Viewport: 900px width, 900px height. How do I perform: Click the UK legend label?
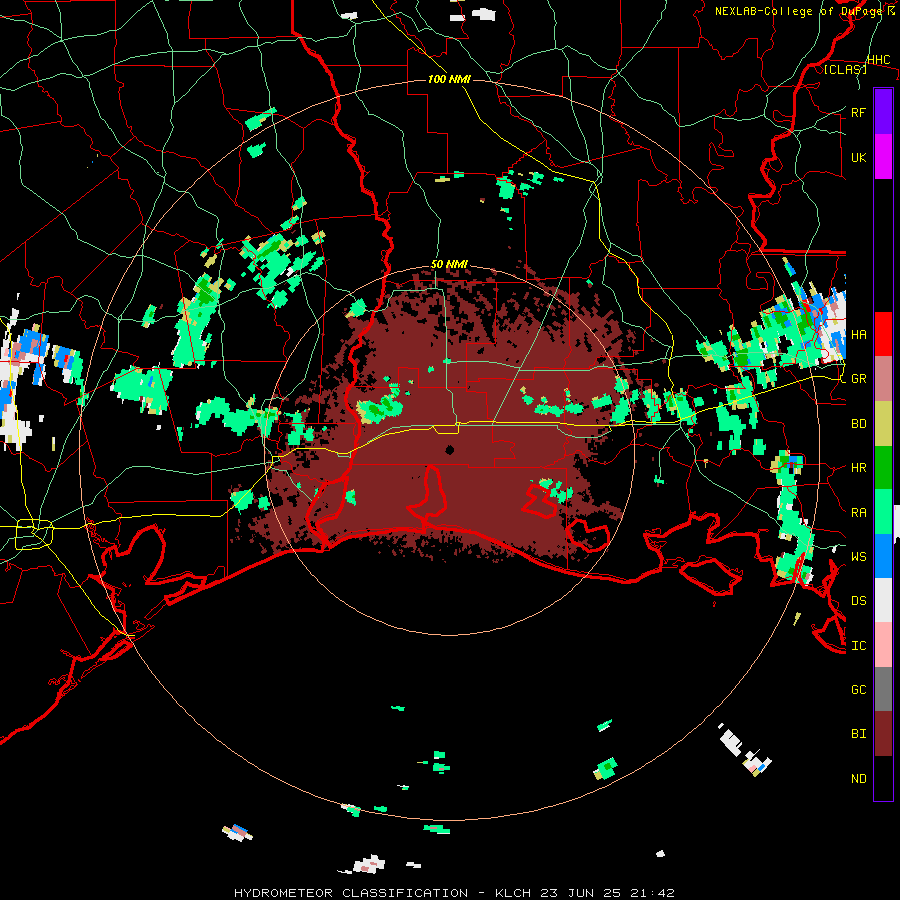858,157
